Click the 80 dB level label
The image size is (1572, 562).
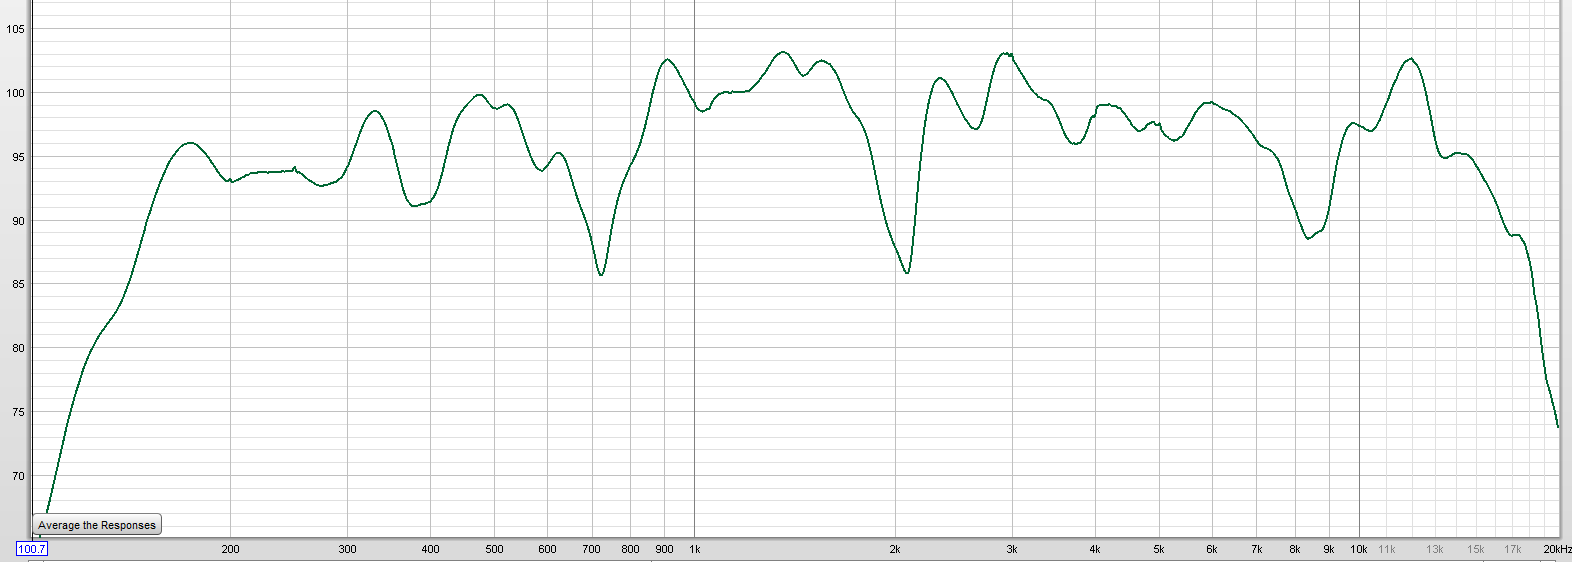tap(18, 348)
